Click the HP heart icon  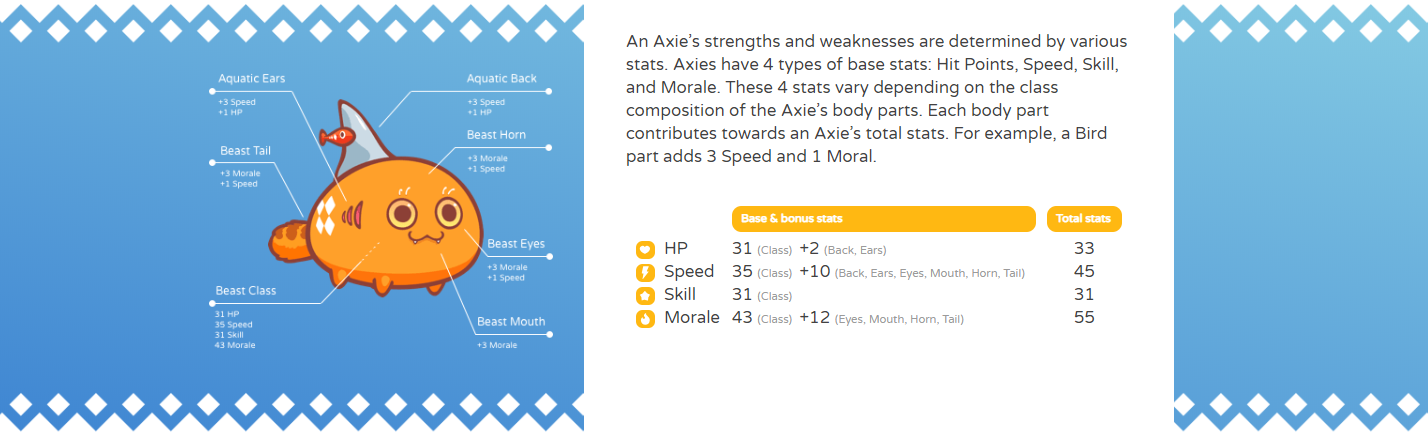[x=645, y=249]
